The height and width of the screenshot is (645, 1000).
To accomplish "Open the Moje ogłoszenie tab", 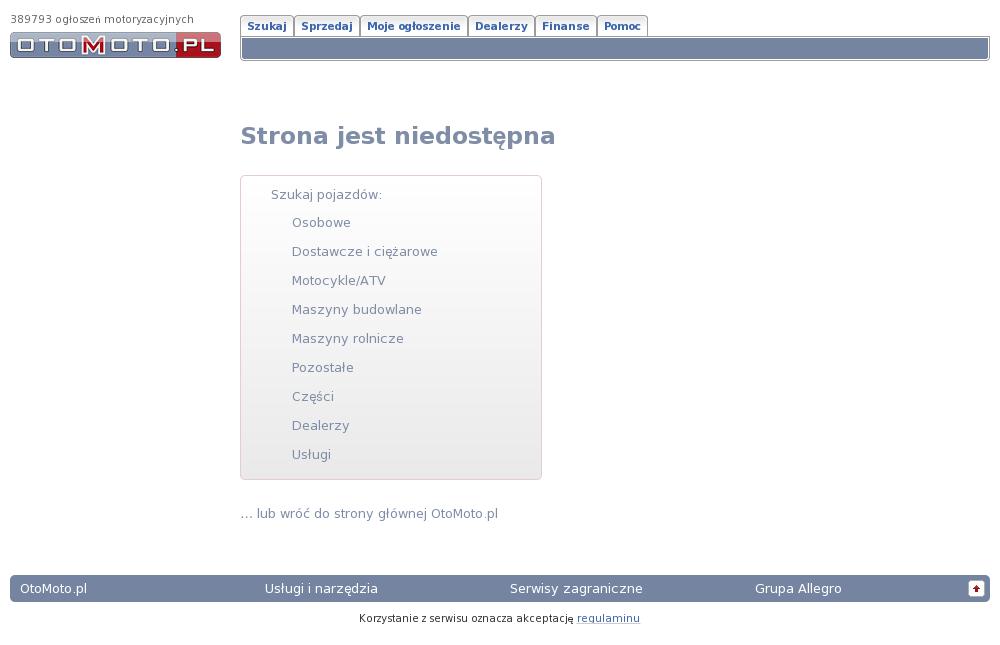I will coord(413,26).
